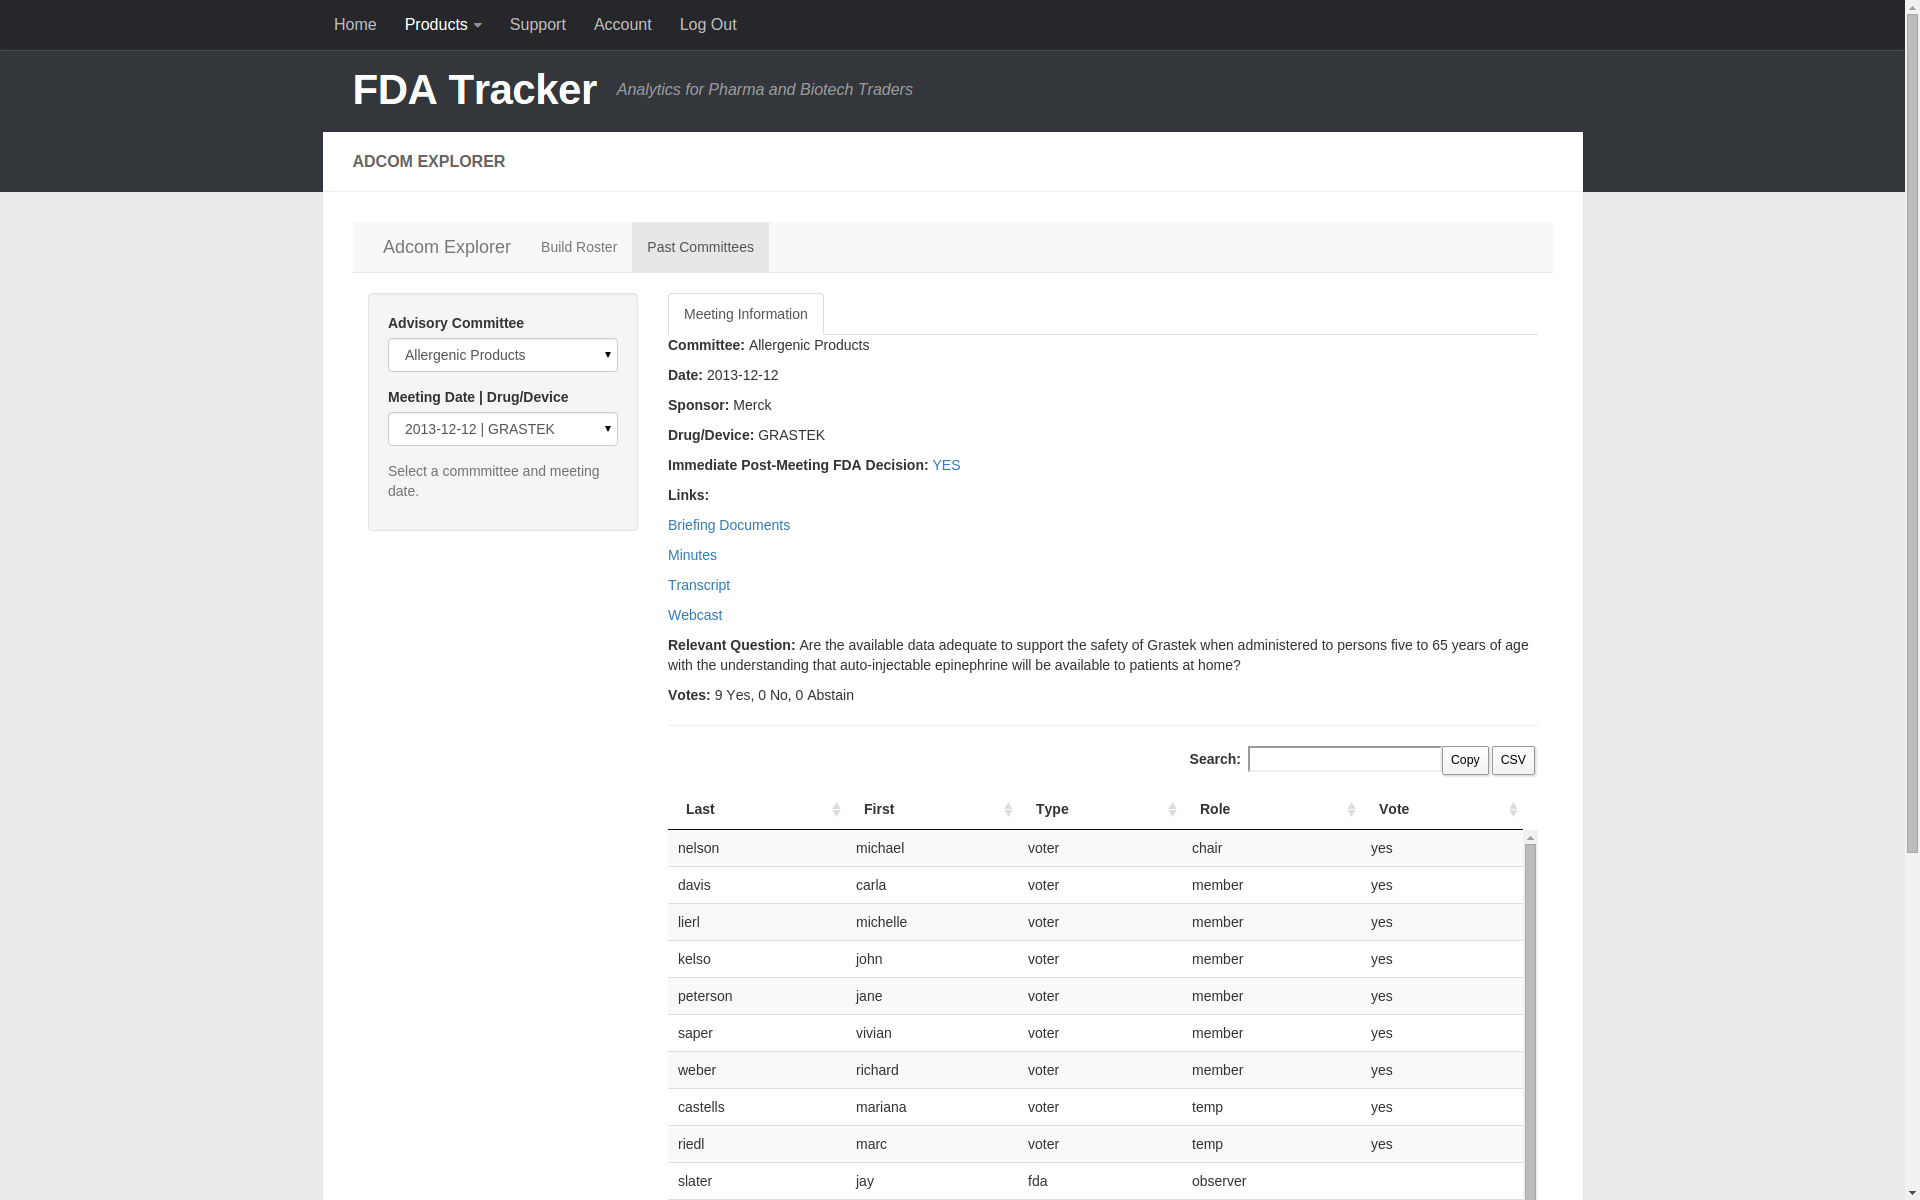Sort table by Role column
The width and height of the screenshot is (1920, 1200).
click(1274, 809)
